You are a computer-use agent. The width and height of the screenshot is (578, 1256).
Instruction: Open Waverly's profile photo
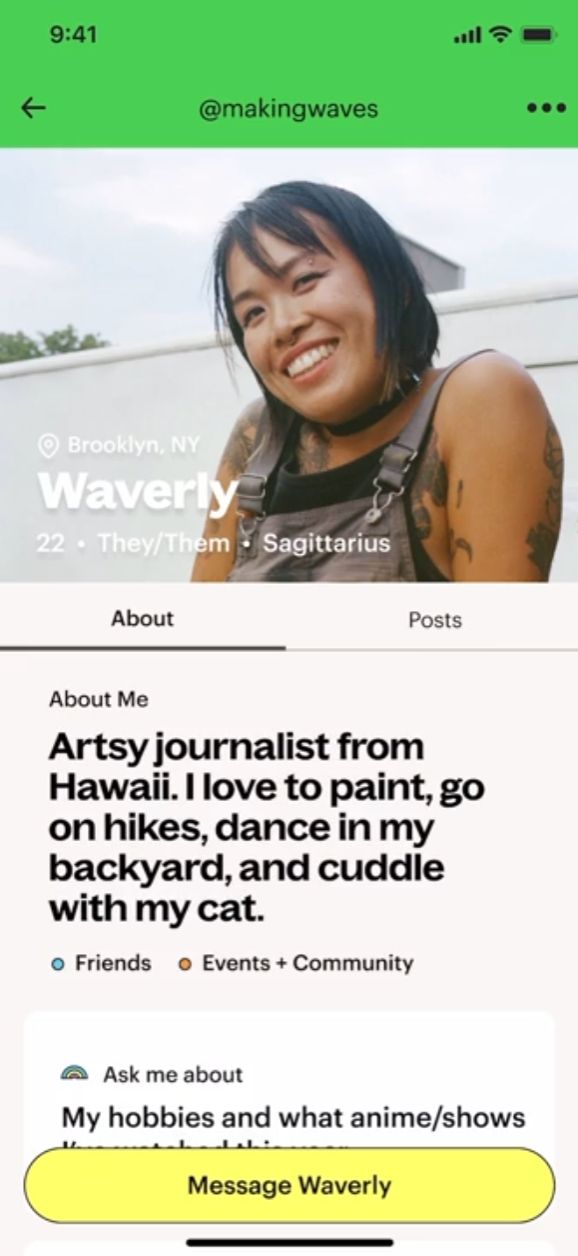tap(289, 365)
